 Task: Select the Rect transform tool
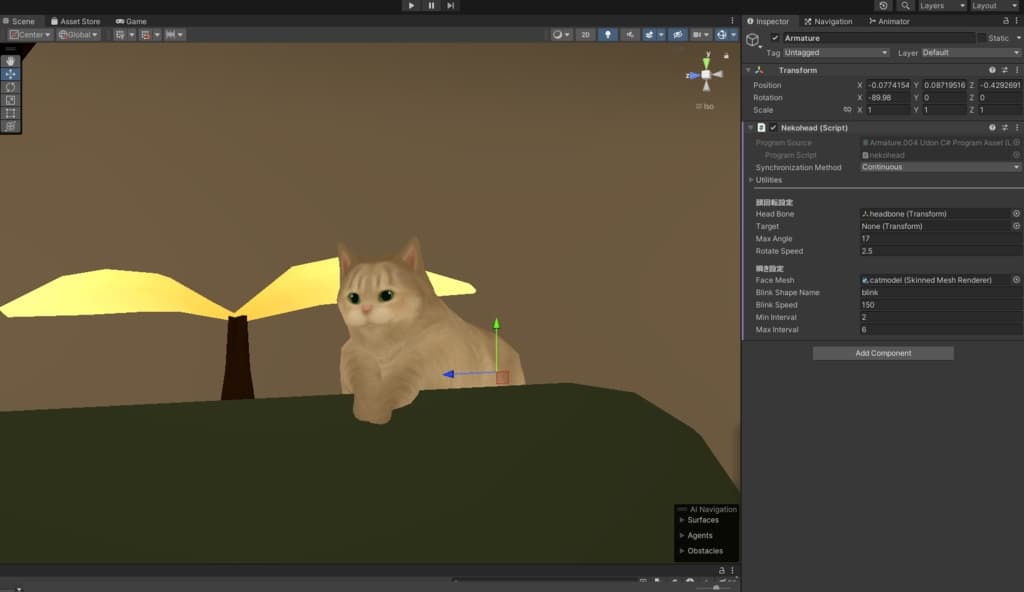click(11, 113)
